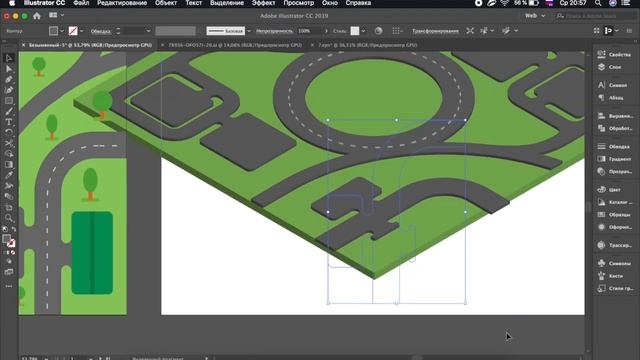Viewport: 640px width, 360px height.
Task: Select the Selection tool (black arrow)
Action: point(9,58)
